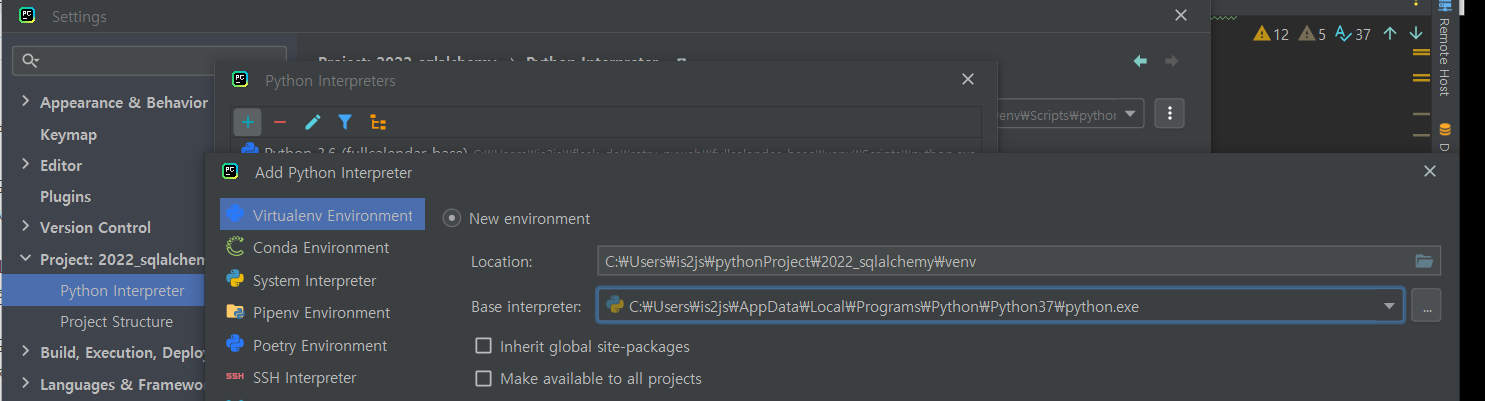
Task: Browse base interpreter with the ellipsis button
Action: (x=1426, y=307)
